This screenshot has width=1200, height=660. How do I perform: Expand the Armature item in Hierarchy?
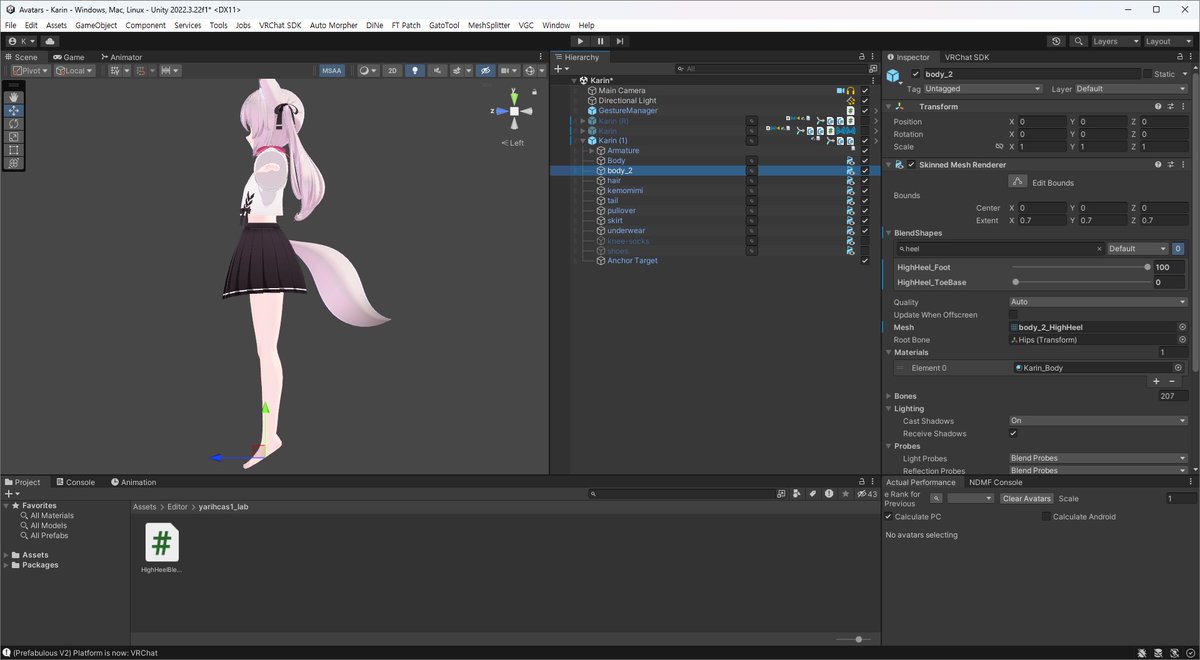592,151
